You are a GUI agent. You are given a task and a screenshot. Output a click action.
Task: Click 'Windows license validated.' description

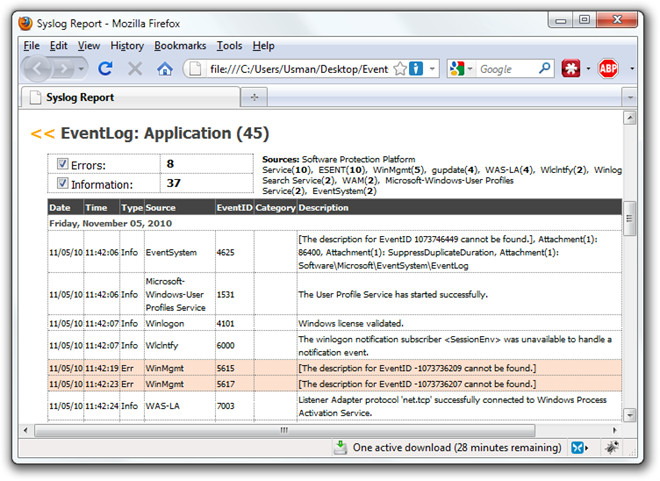[351, 323]
